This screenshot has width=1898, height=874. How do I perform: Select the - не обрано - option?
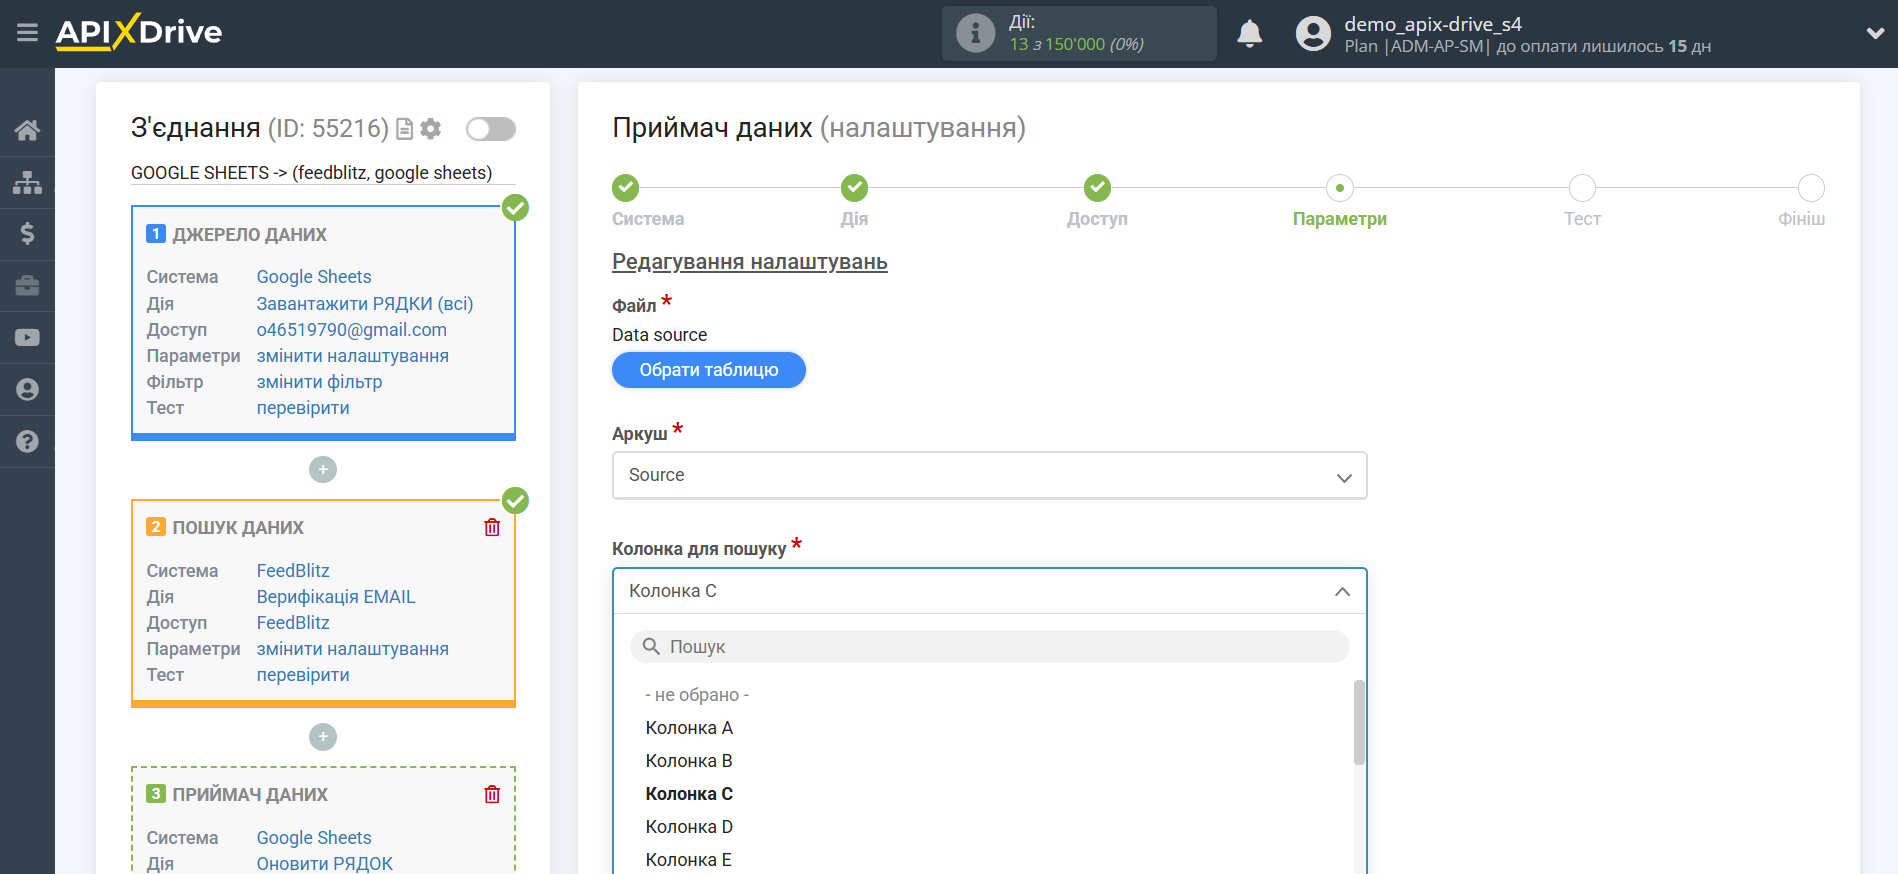click(697, 695)
